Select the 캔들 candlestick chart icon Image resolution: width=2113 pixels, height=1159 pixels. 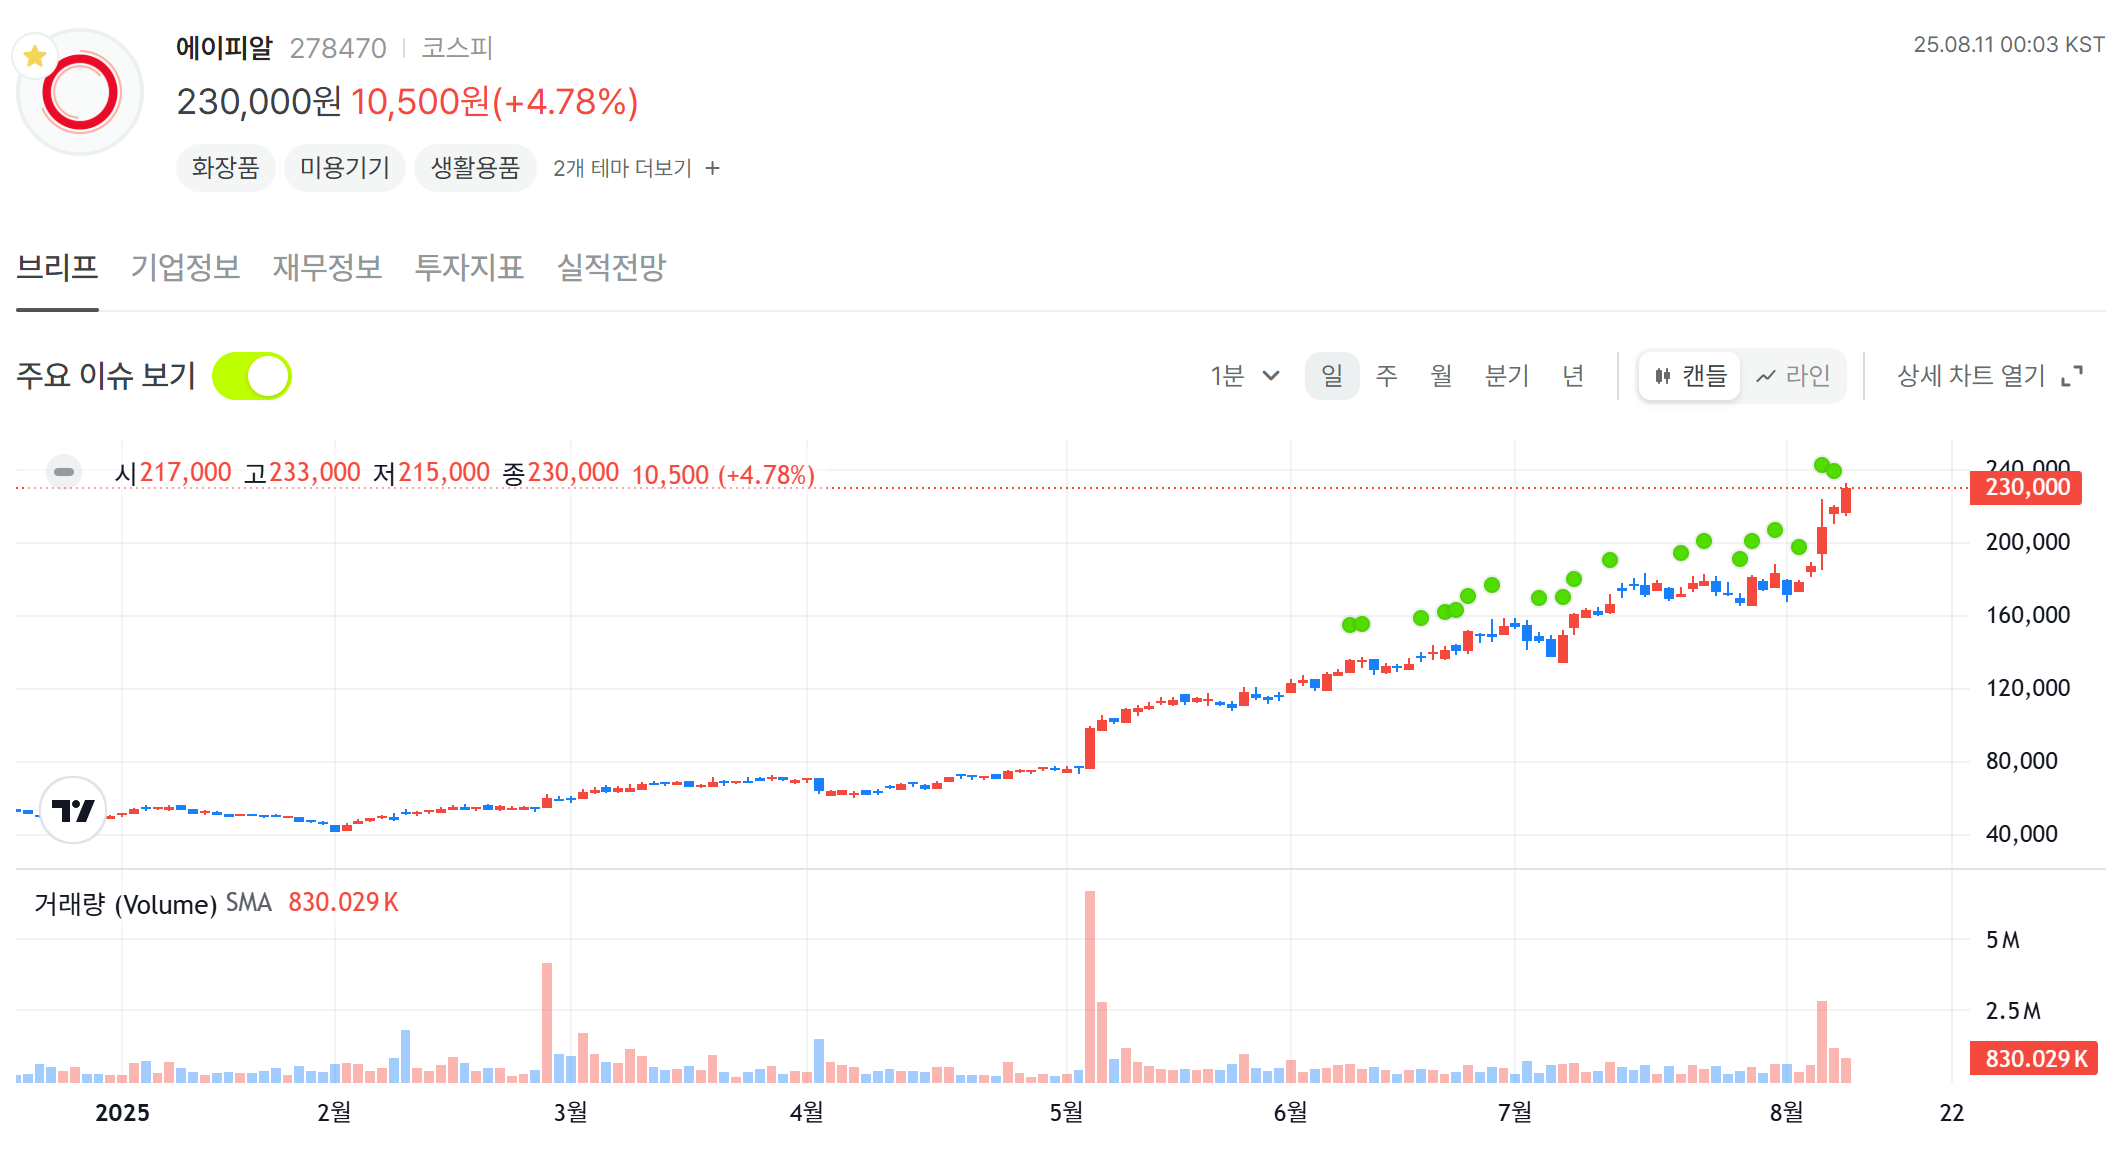(x=1662, y=376)
